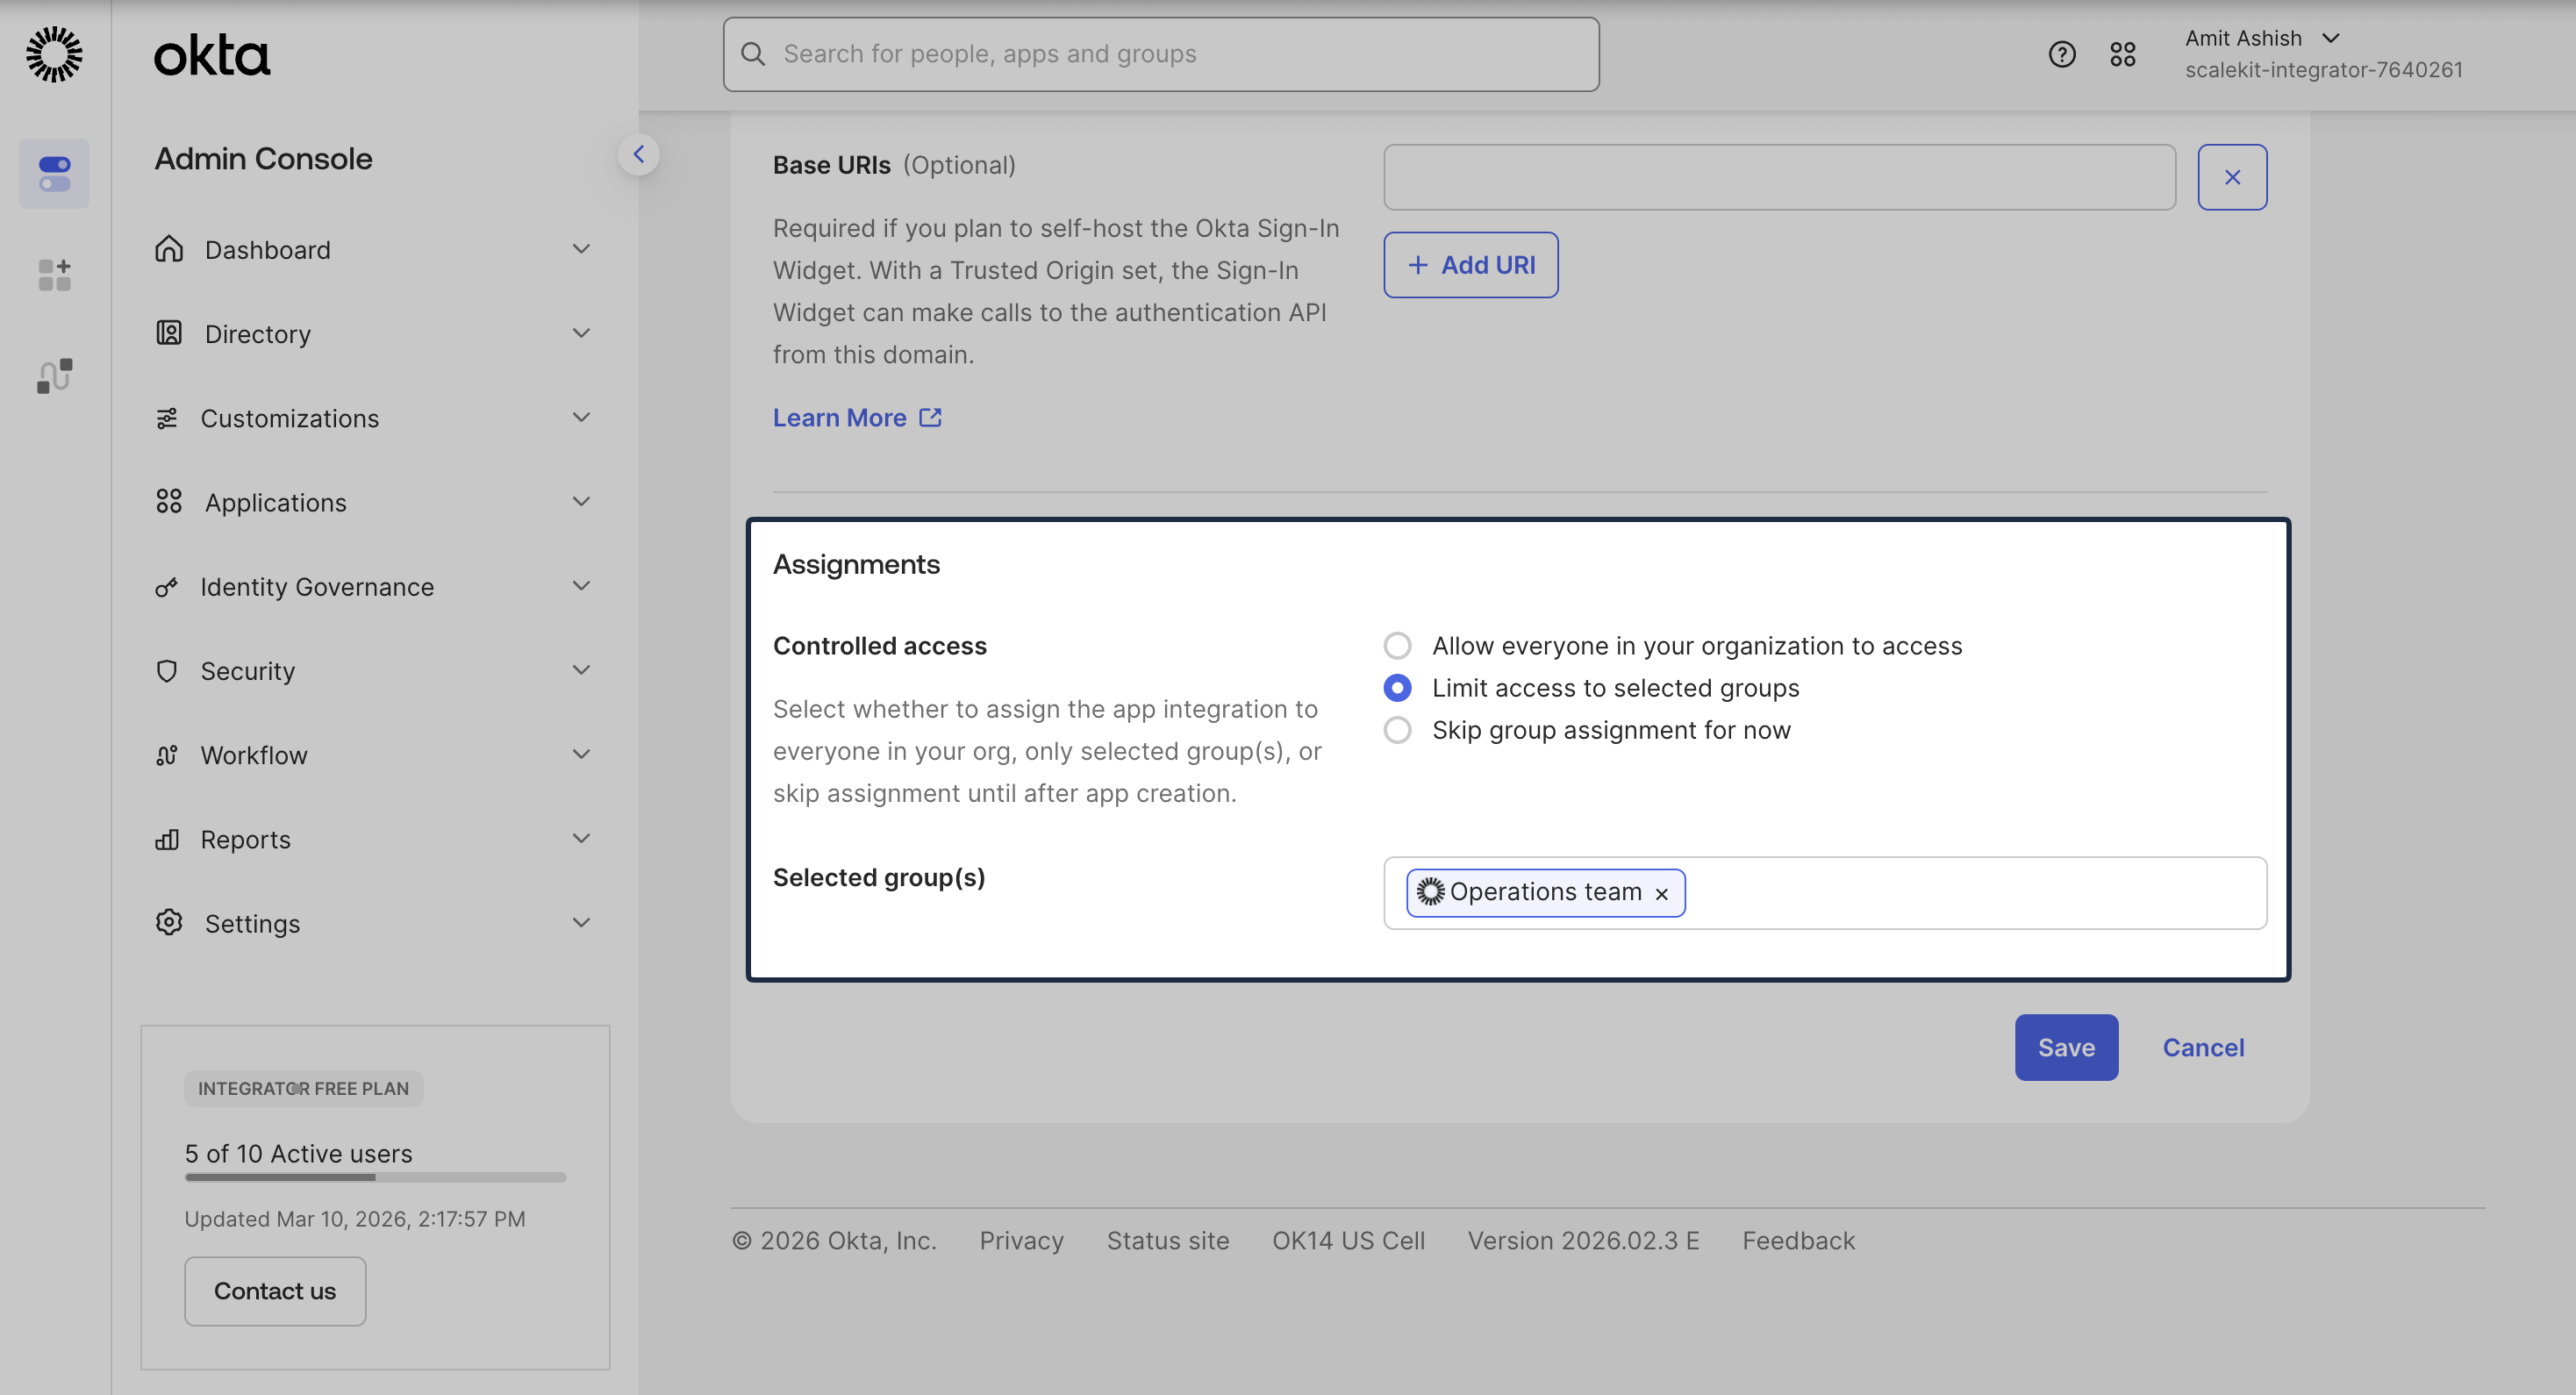Select the Admin Console icon in the left rail
2576x1395 pixels.
coord(54,173)
